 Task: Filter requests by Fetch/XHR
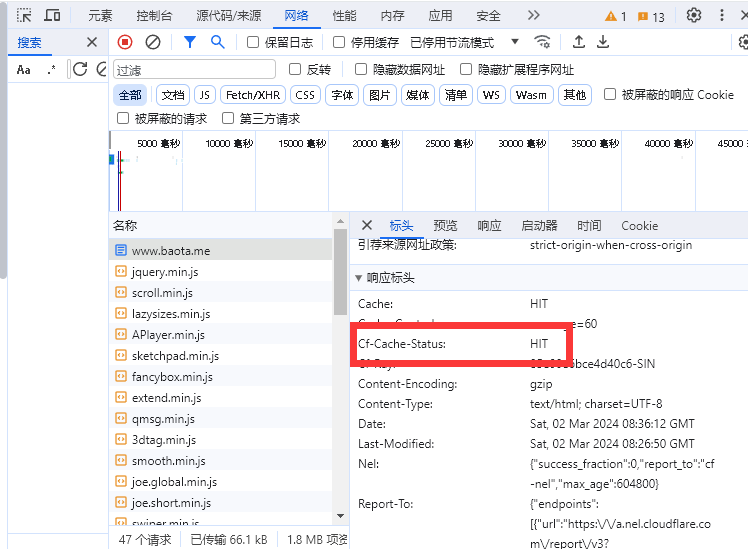point(252,95)
